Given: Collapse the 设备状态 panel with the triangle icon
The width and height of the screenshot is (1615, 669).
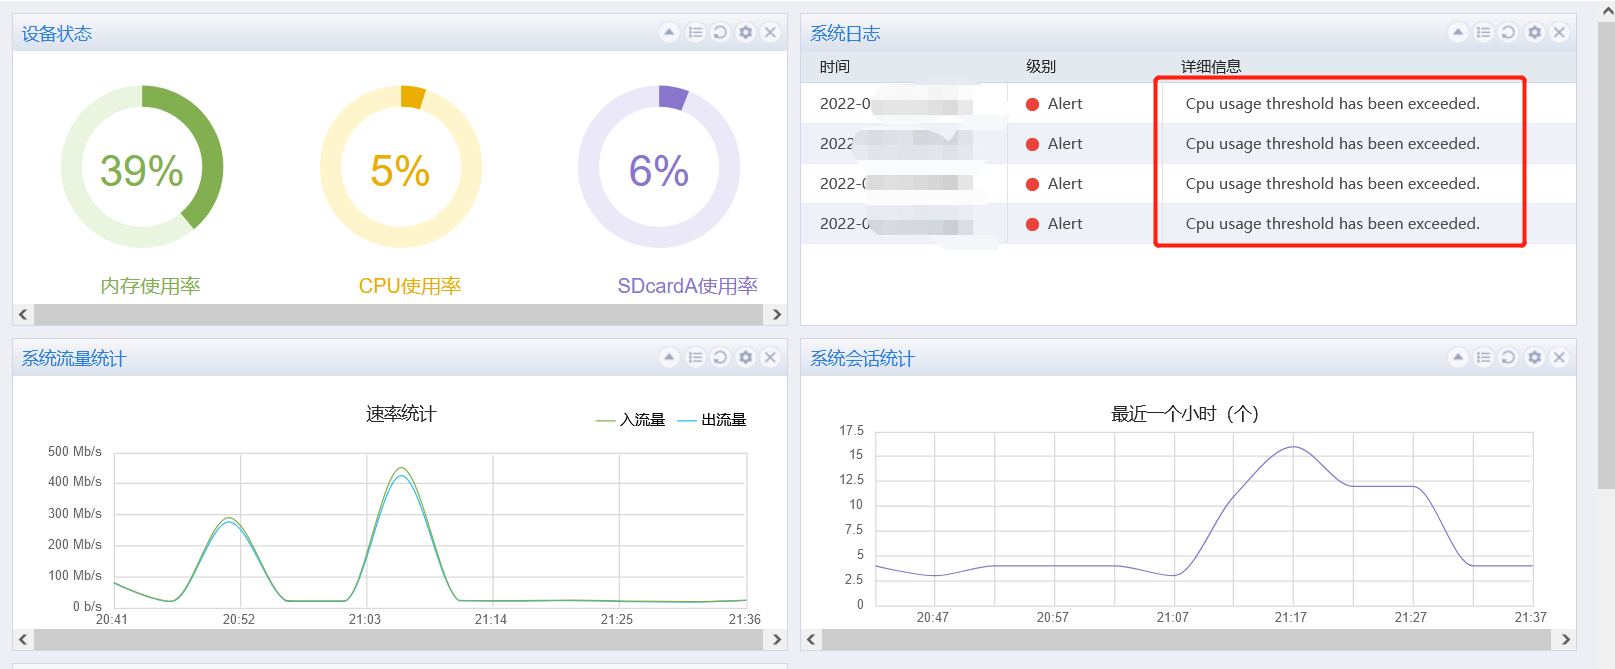Looking at the screenshot, I should pyautogui.click(x=669, y=32).
